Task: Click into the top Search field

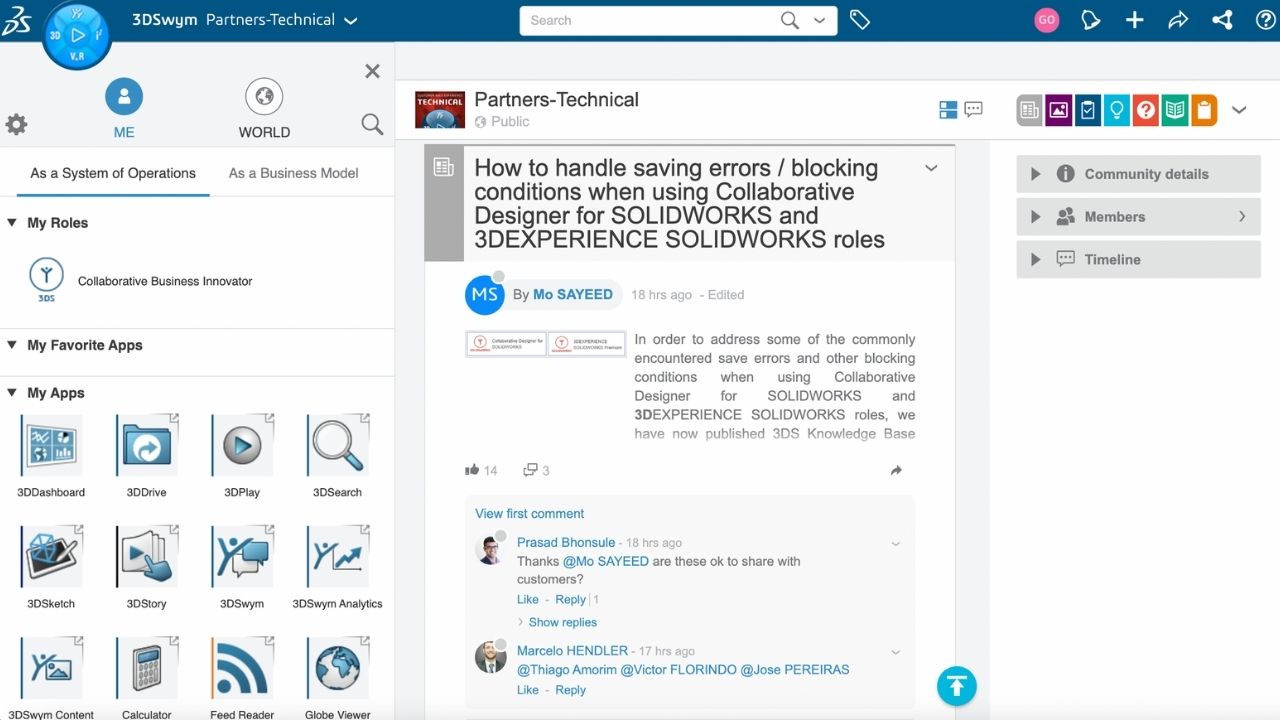Action: pos(650,20)
